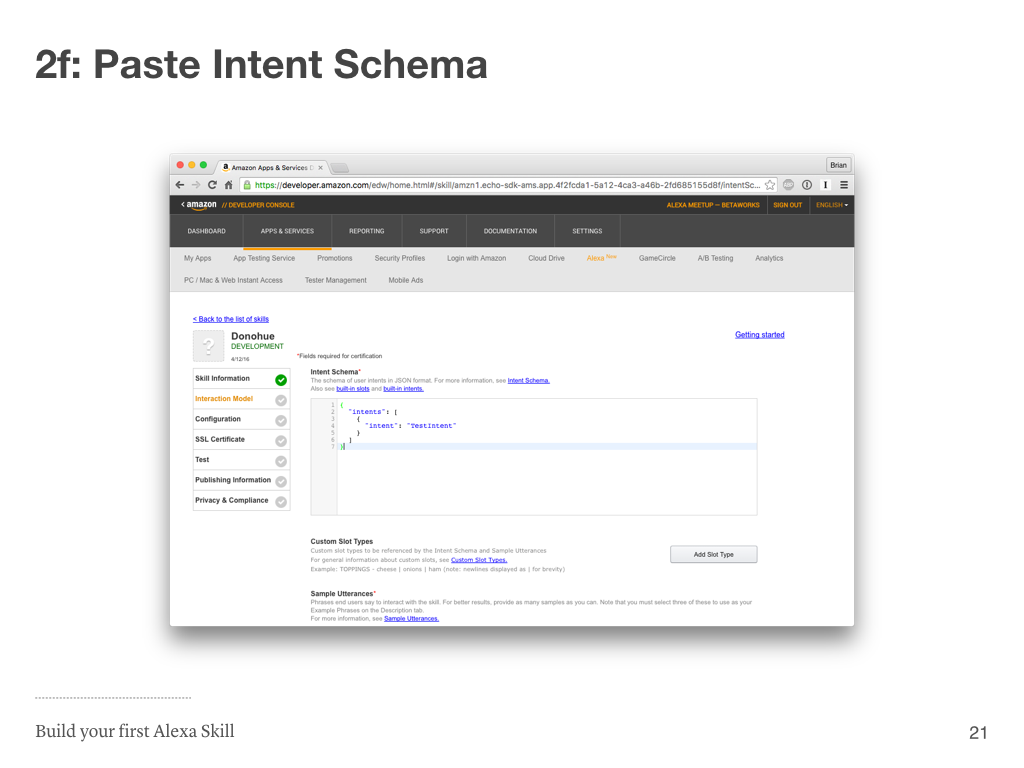
Task: Click Back to the list of skills
Action: coord(231,319)
